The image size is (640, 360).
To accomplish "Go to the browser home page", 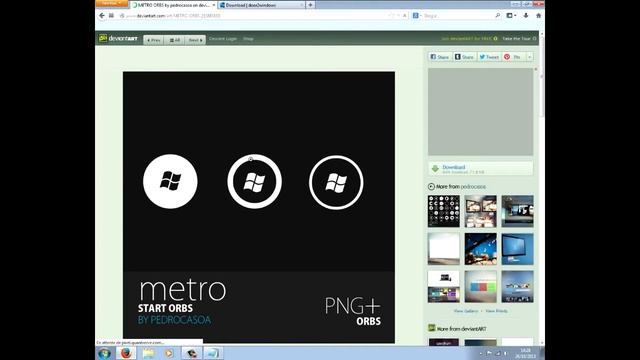I will [x=538, y=16].
